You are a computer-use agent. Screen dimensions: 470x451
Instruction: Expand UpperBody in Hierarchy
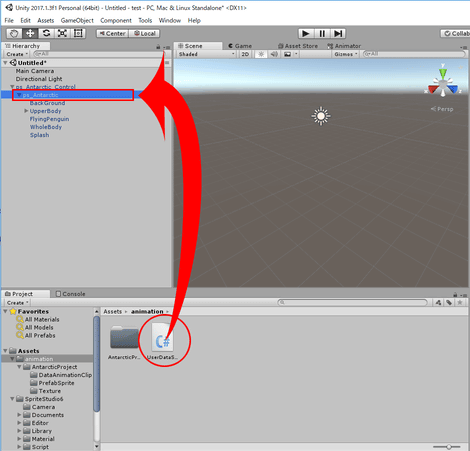[26, 111]
